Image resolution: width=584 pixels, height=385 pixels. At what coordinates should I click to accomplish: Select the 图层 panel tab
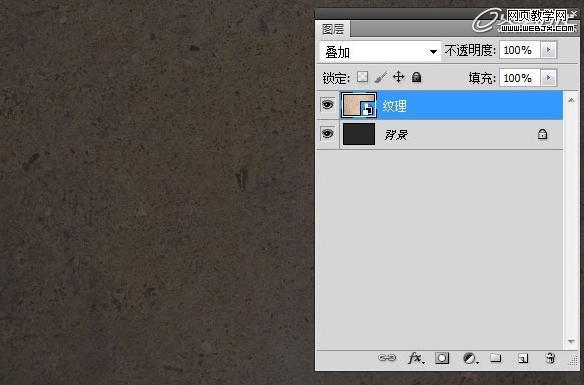point(333,29)
